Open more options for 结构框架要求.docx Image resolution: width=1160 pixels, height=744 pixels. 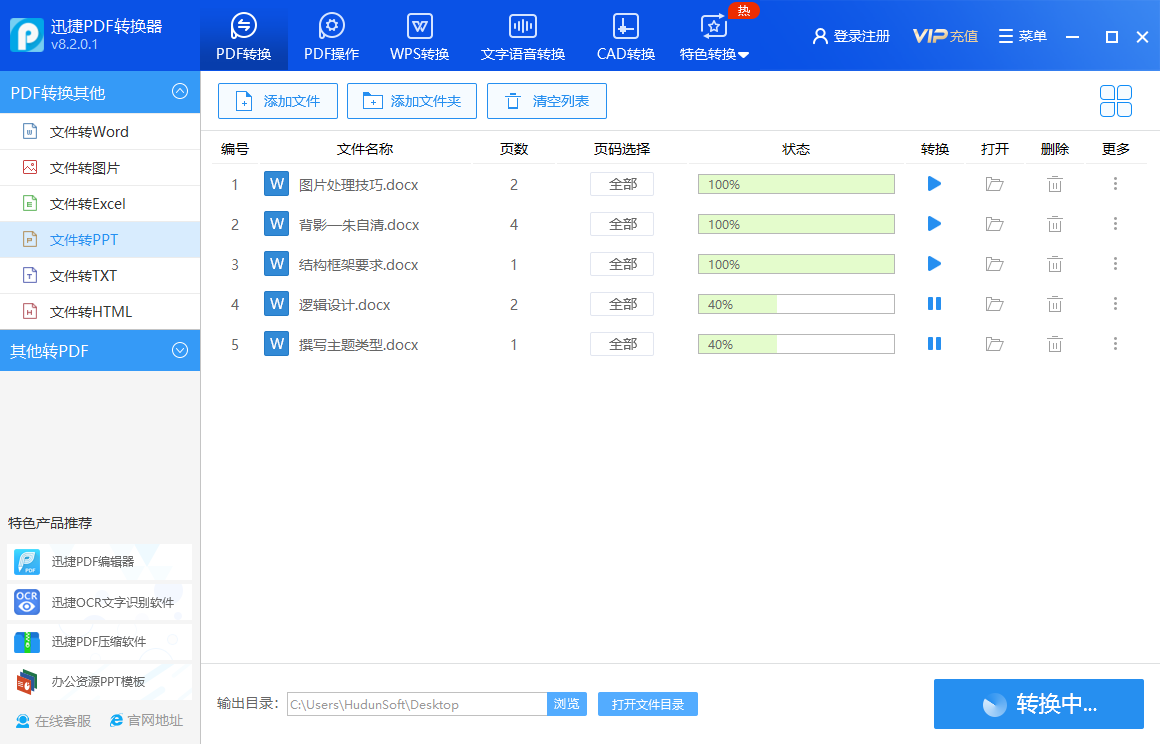[1115, 263]
